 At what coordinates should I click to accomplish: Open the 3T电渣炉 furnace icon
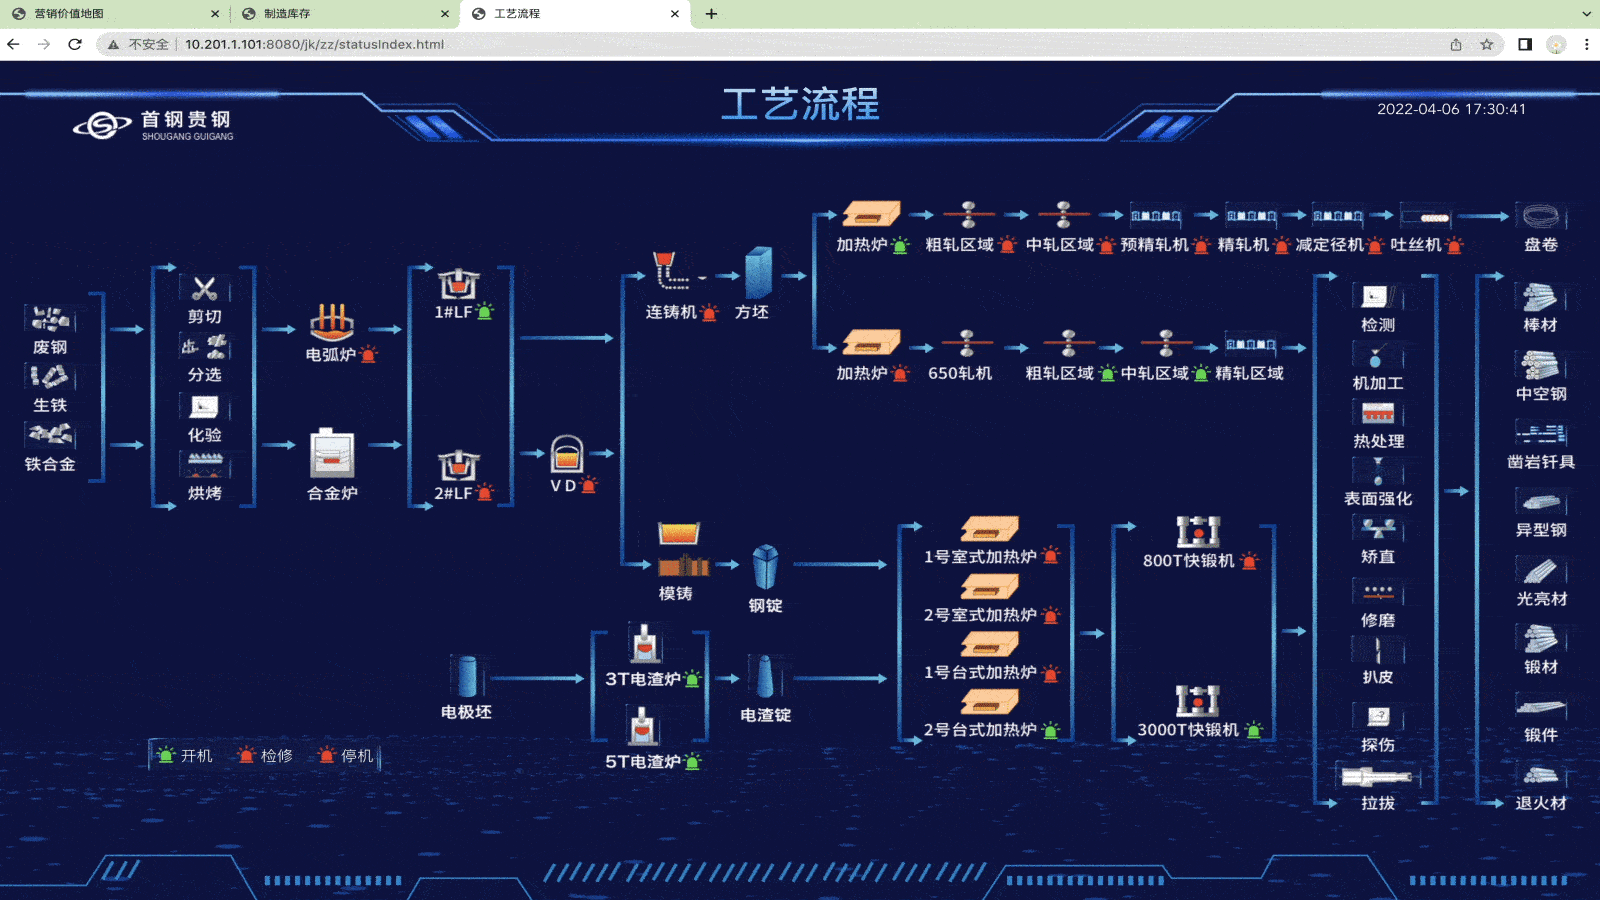645,644
